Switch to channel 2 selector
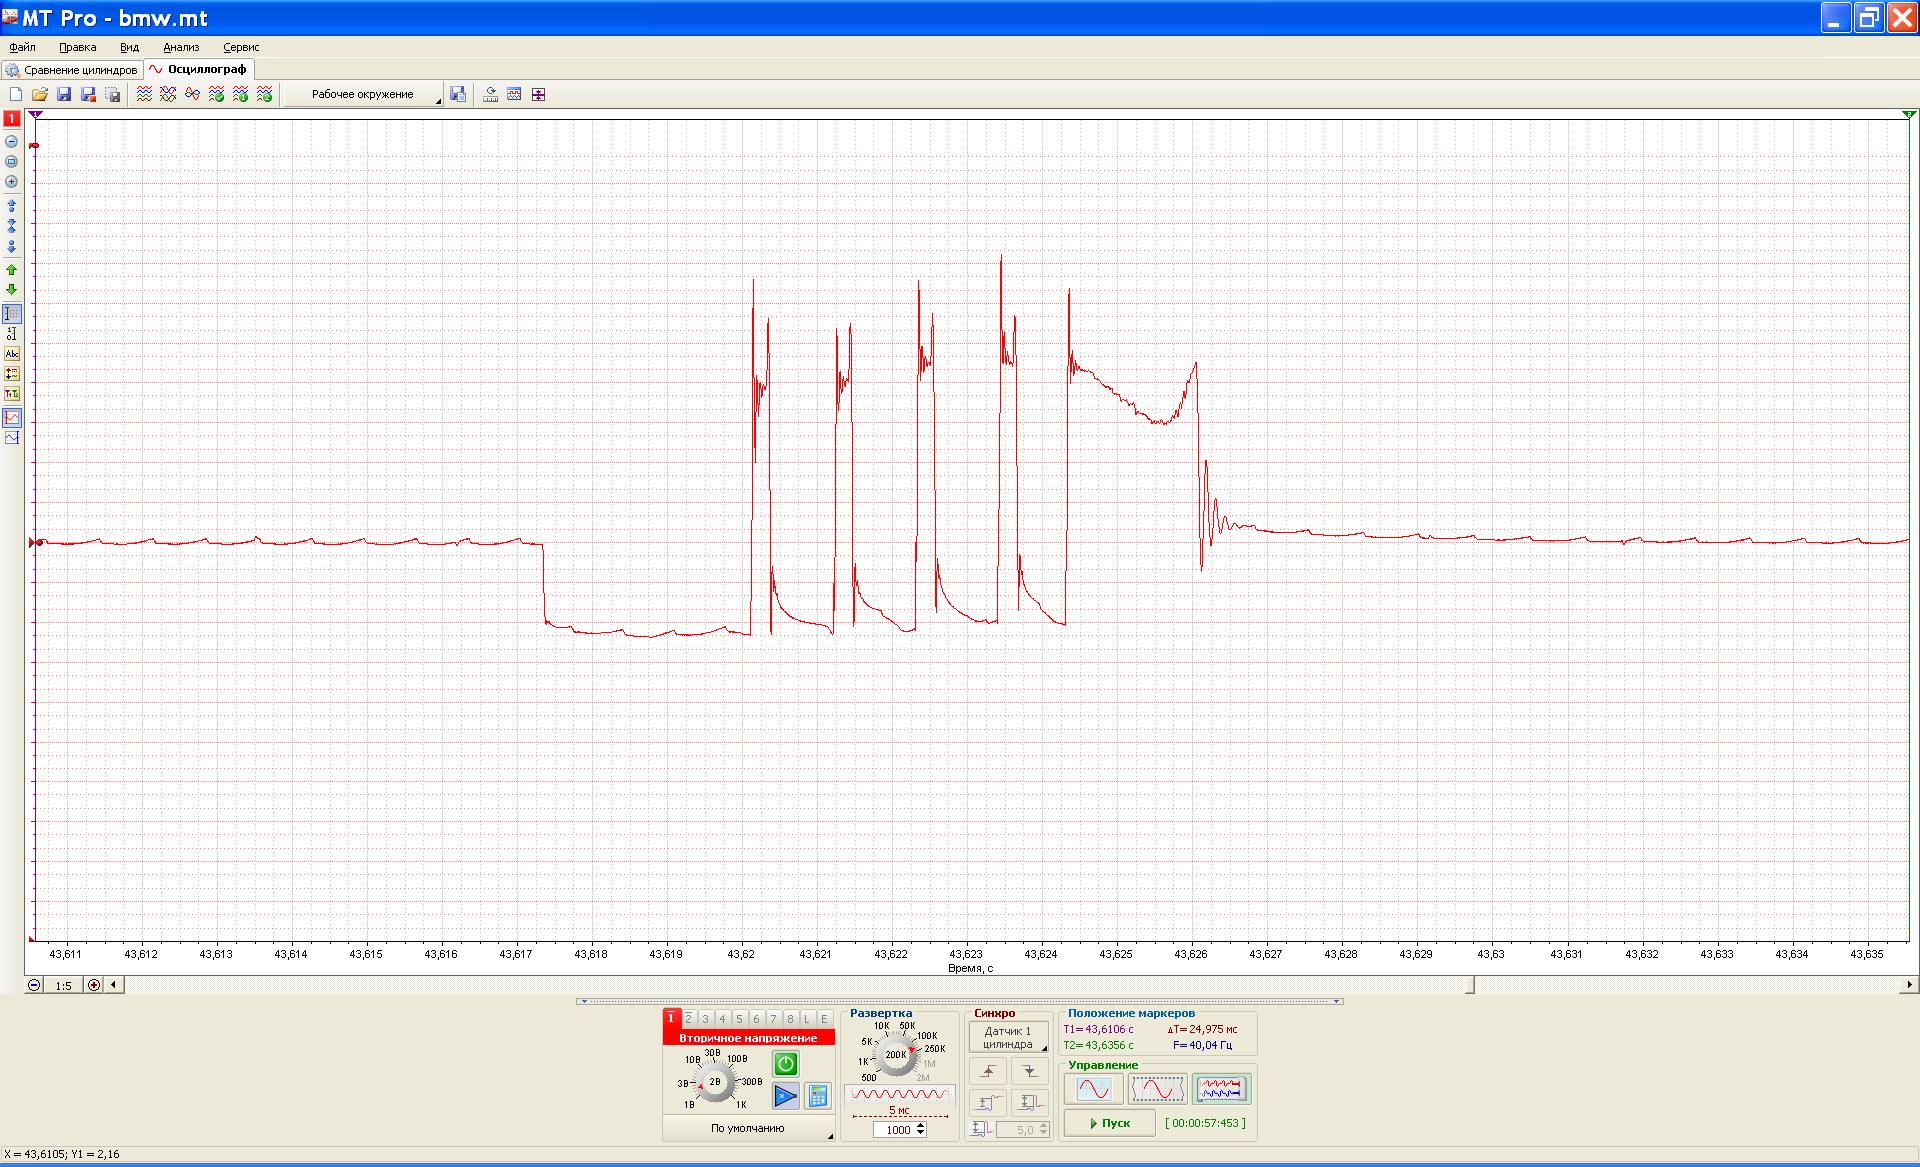The width and height of the screenshot is (1920, 1167). (689, 1019)
